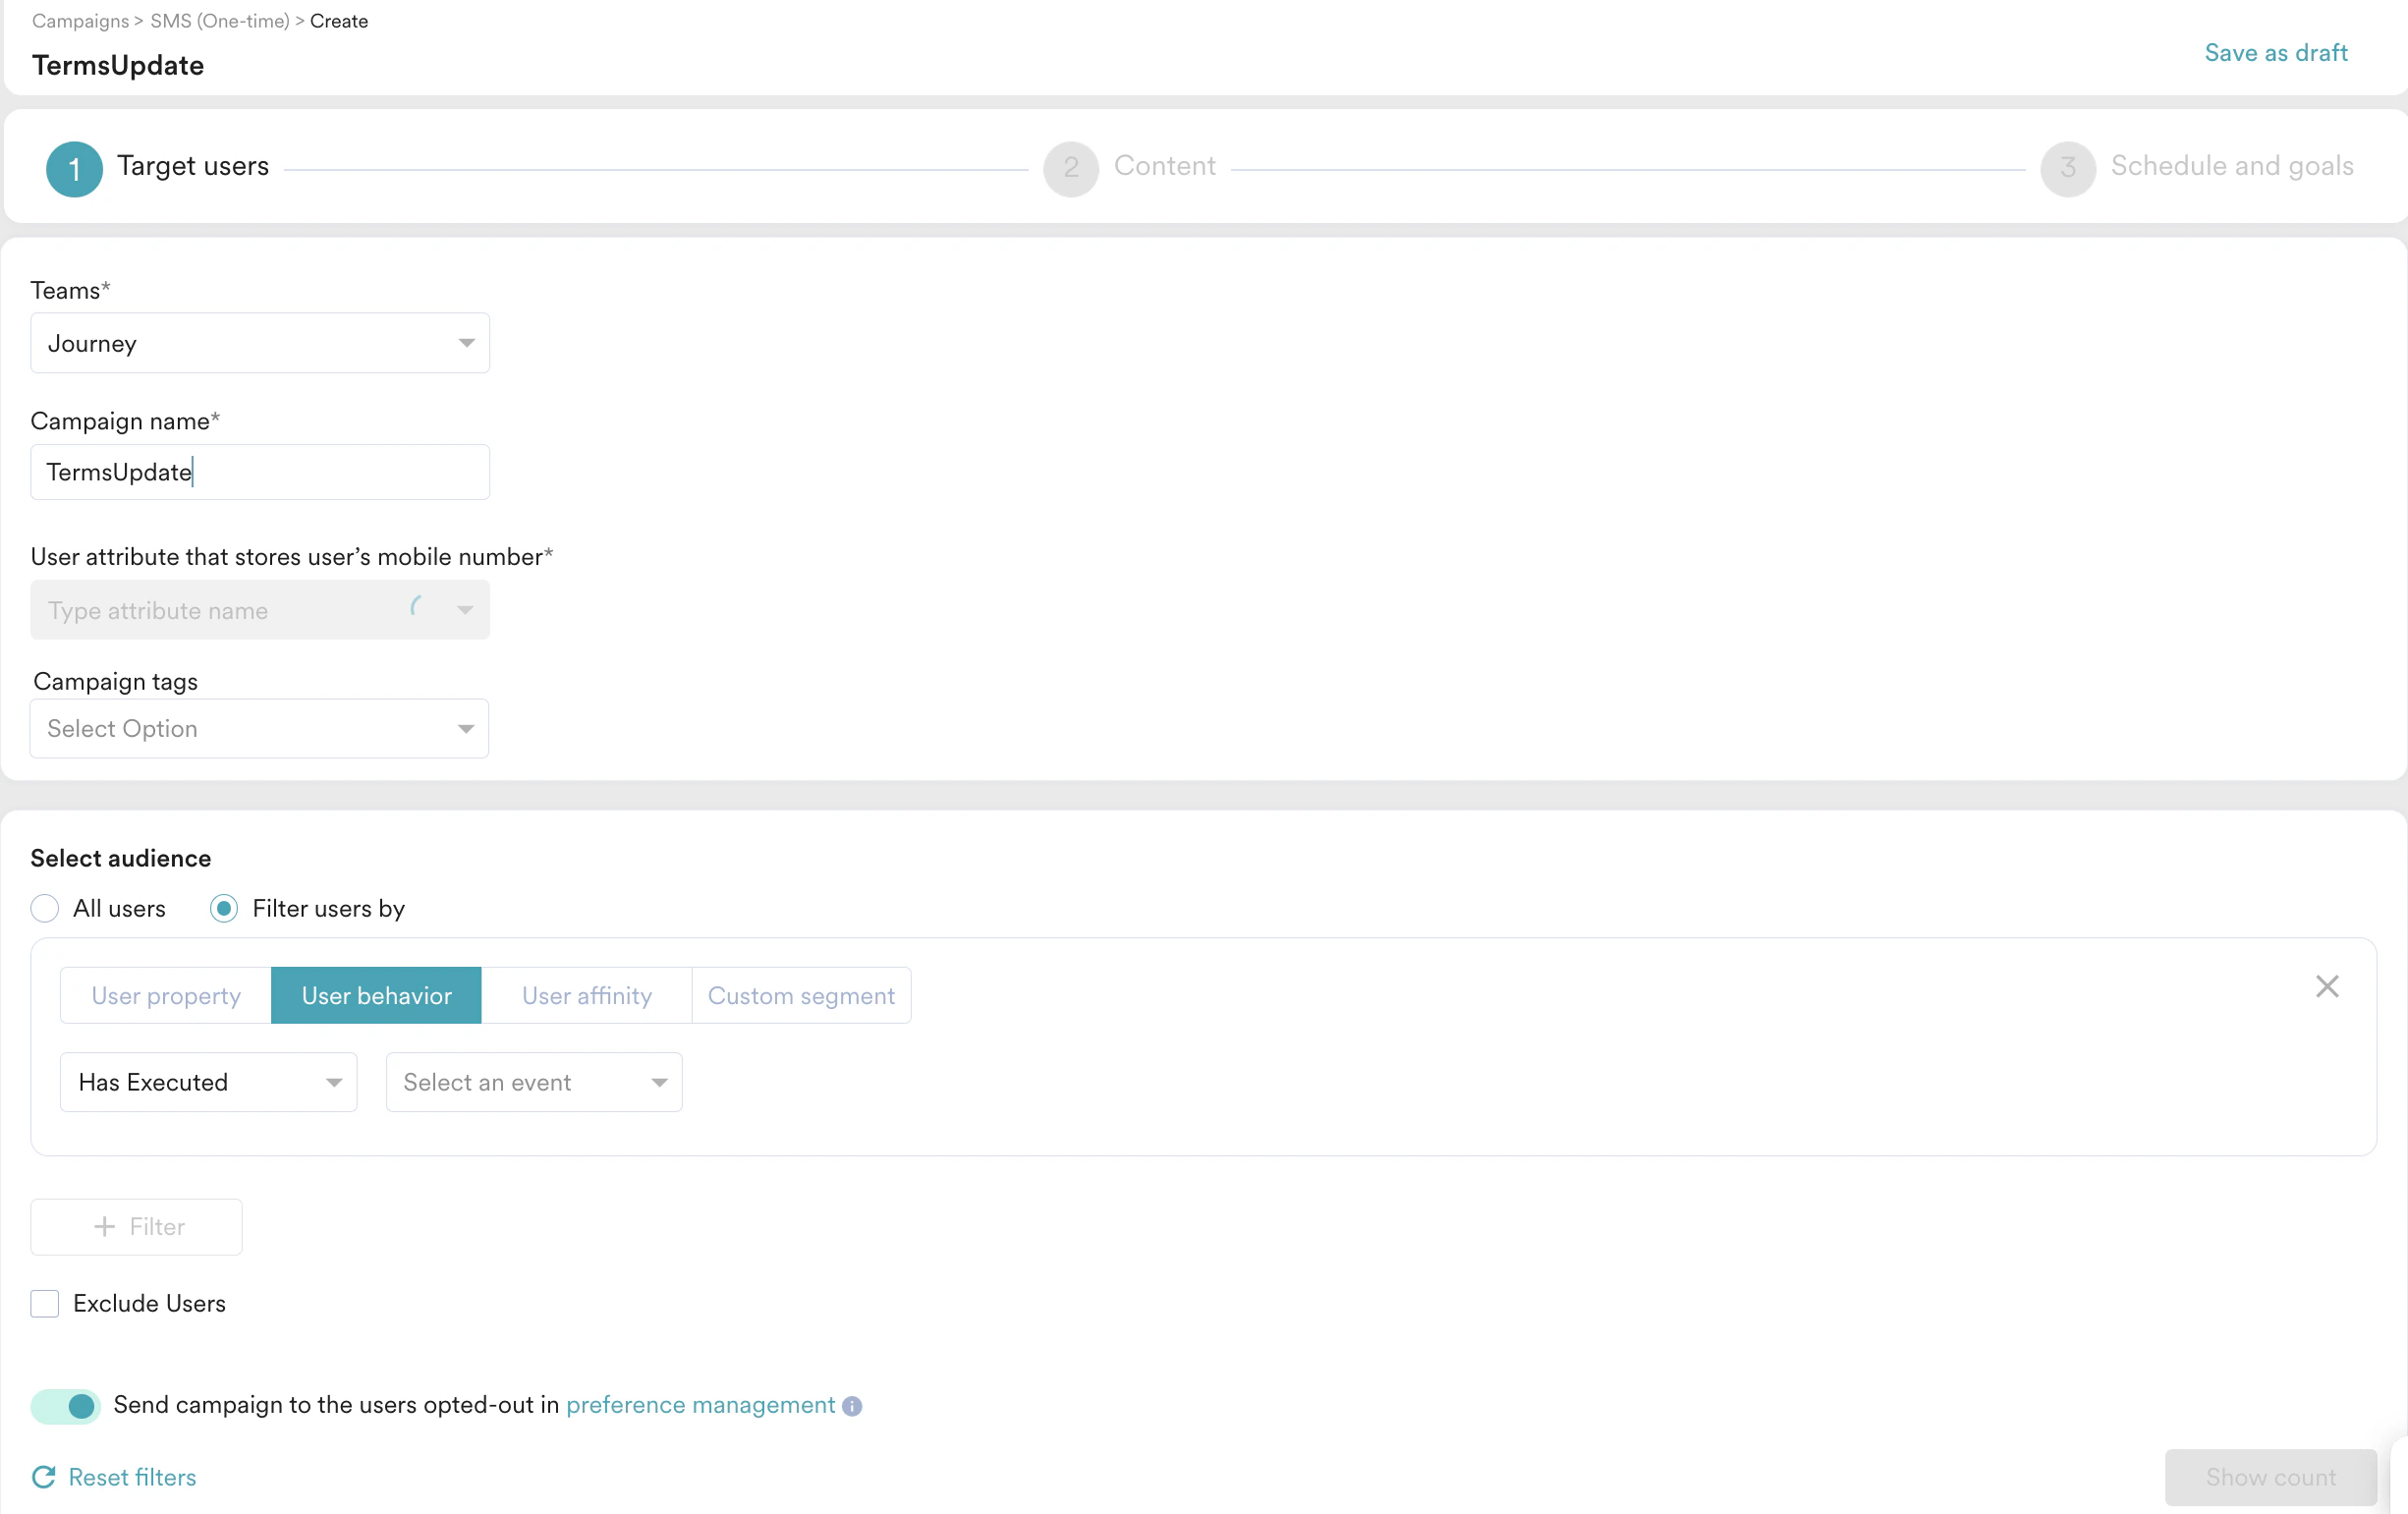The width and height of the screenshot is (2408, 1514).
Task: Expand the Has Executed dropdown
Action: click(208, 1082)
